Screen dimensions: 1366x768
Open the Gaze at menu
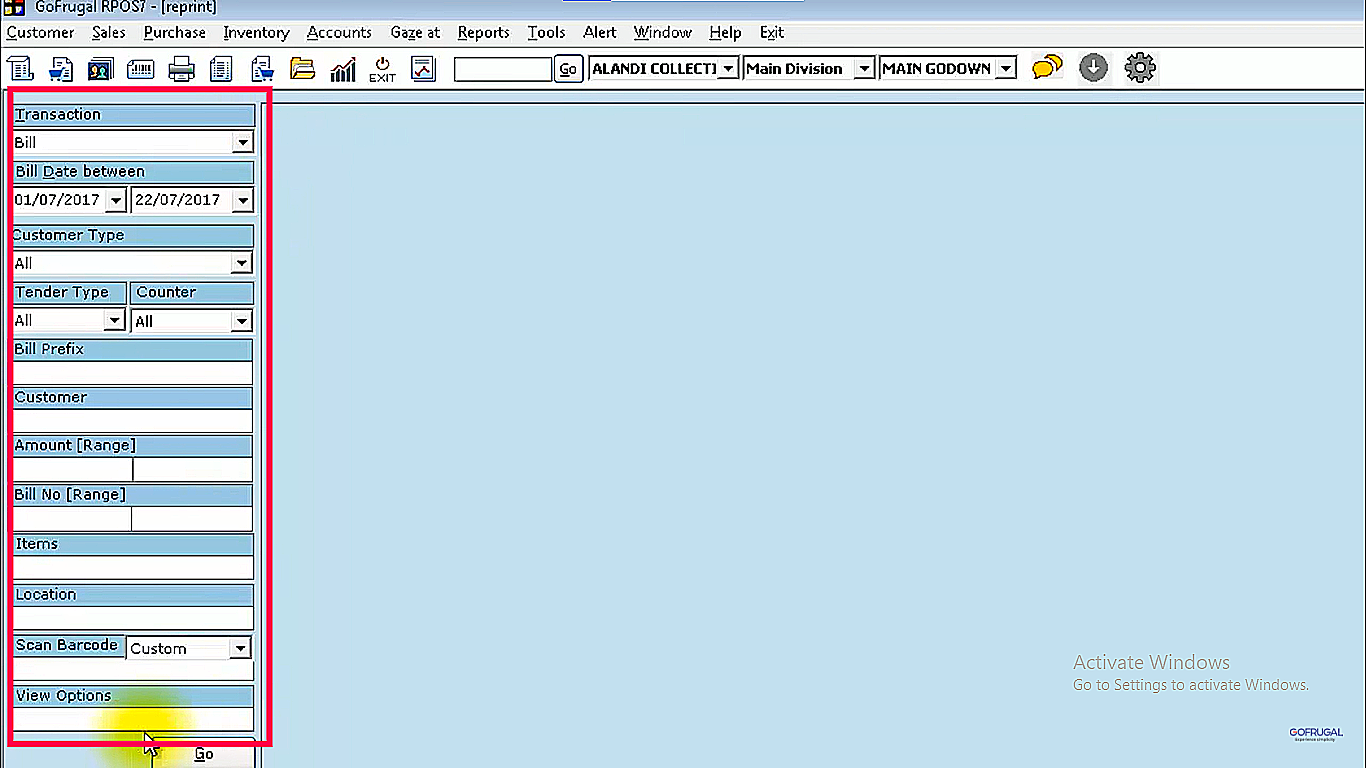pos(415,32)
